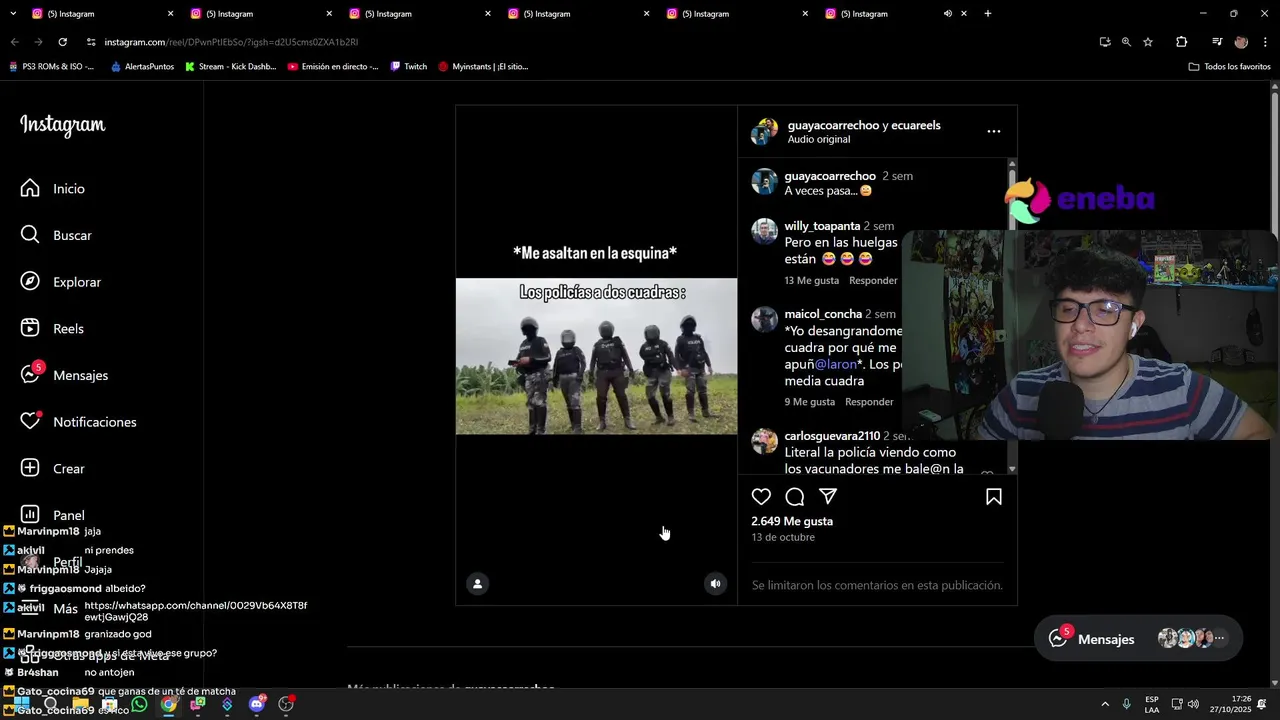
Task: View the 13 Me gusta likes
Action: pos(812,281)
